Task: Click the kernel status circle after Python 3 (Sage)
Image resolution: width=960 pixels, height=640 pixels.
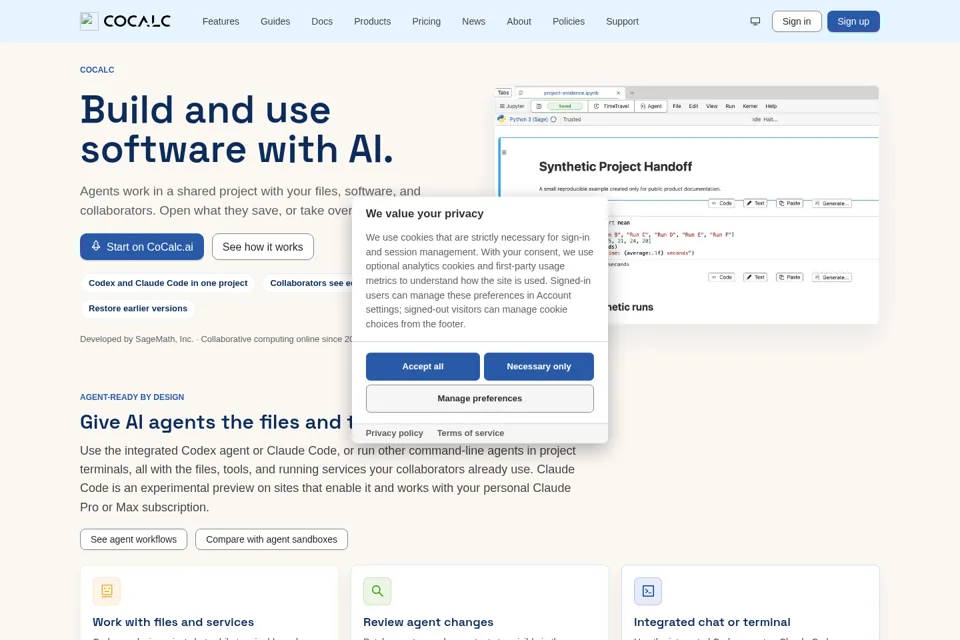Action: [x=553, y=119]
